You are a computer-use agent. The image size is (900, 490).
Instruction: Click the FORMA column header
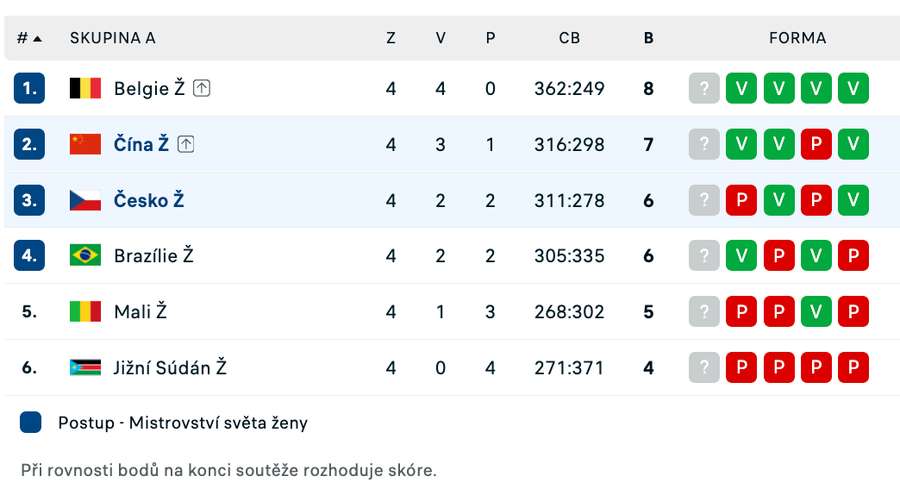click(797, 38)
